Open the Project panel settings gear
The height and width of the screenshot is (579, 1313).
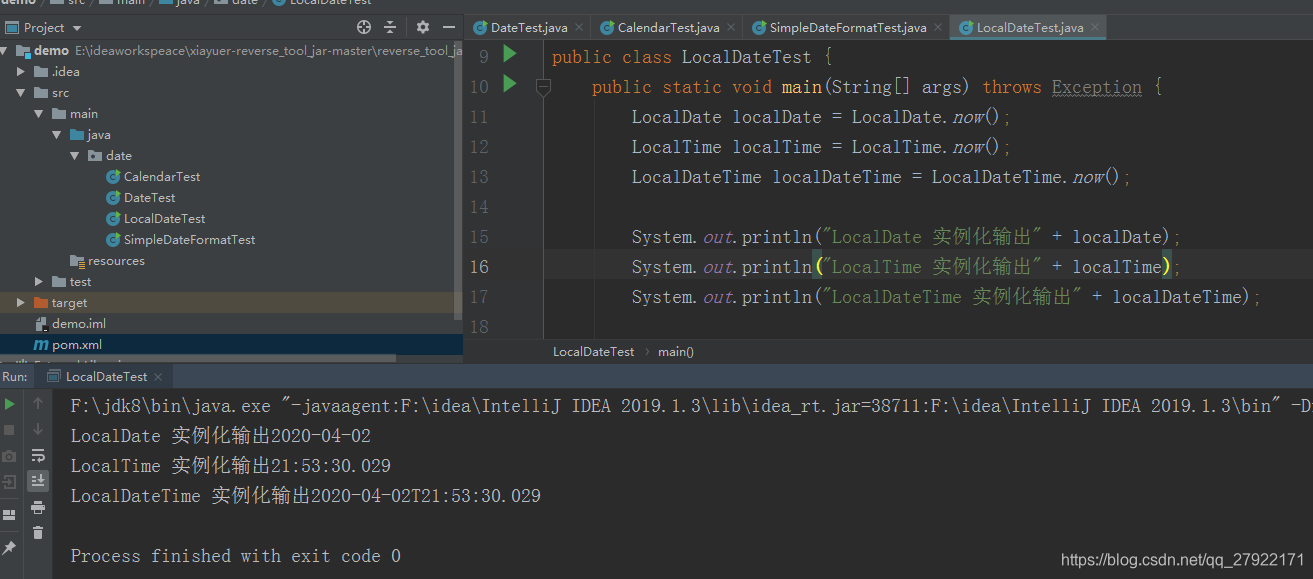(x=423, y=27)
